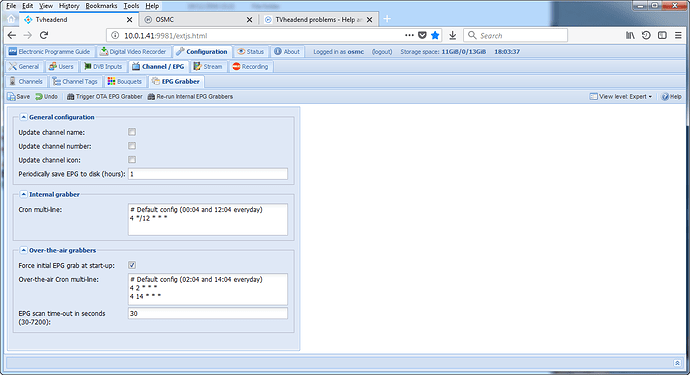Click the site information icon in address bar
The image size is (690, 375).
(115, 35)
